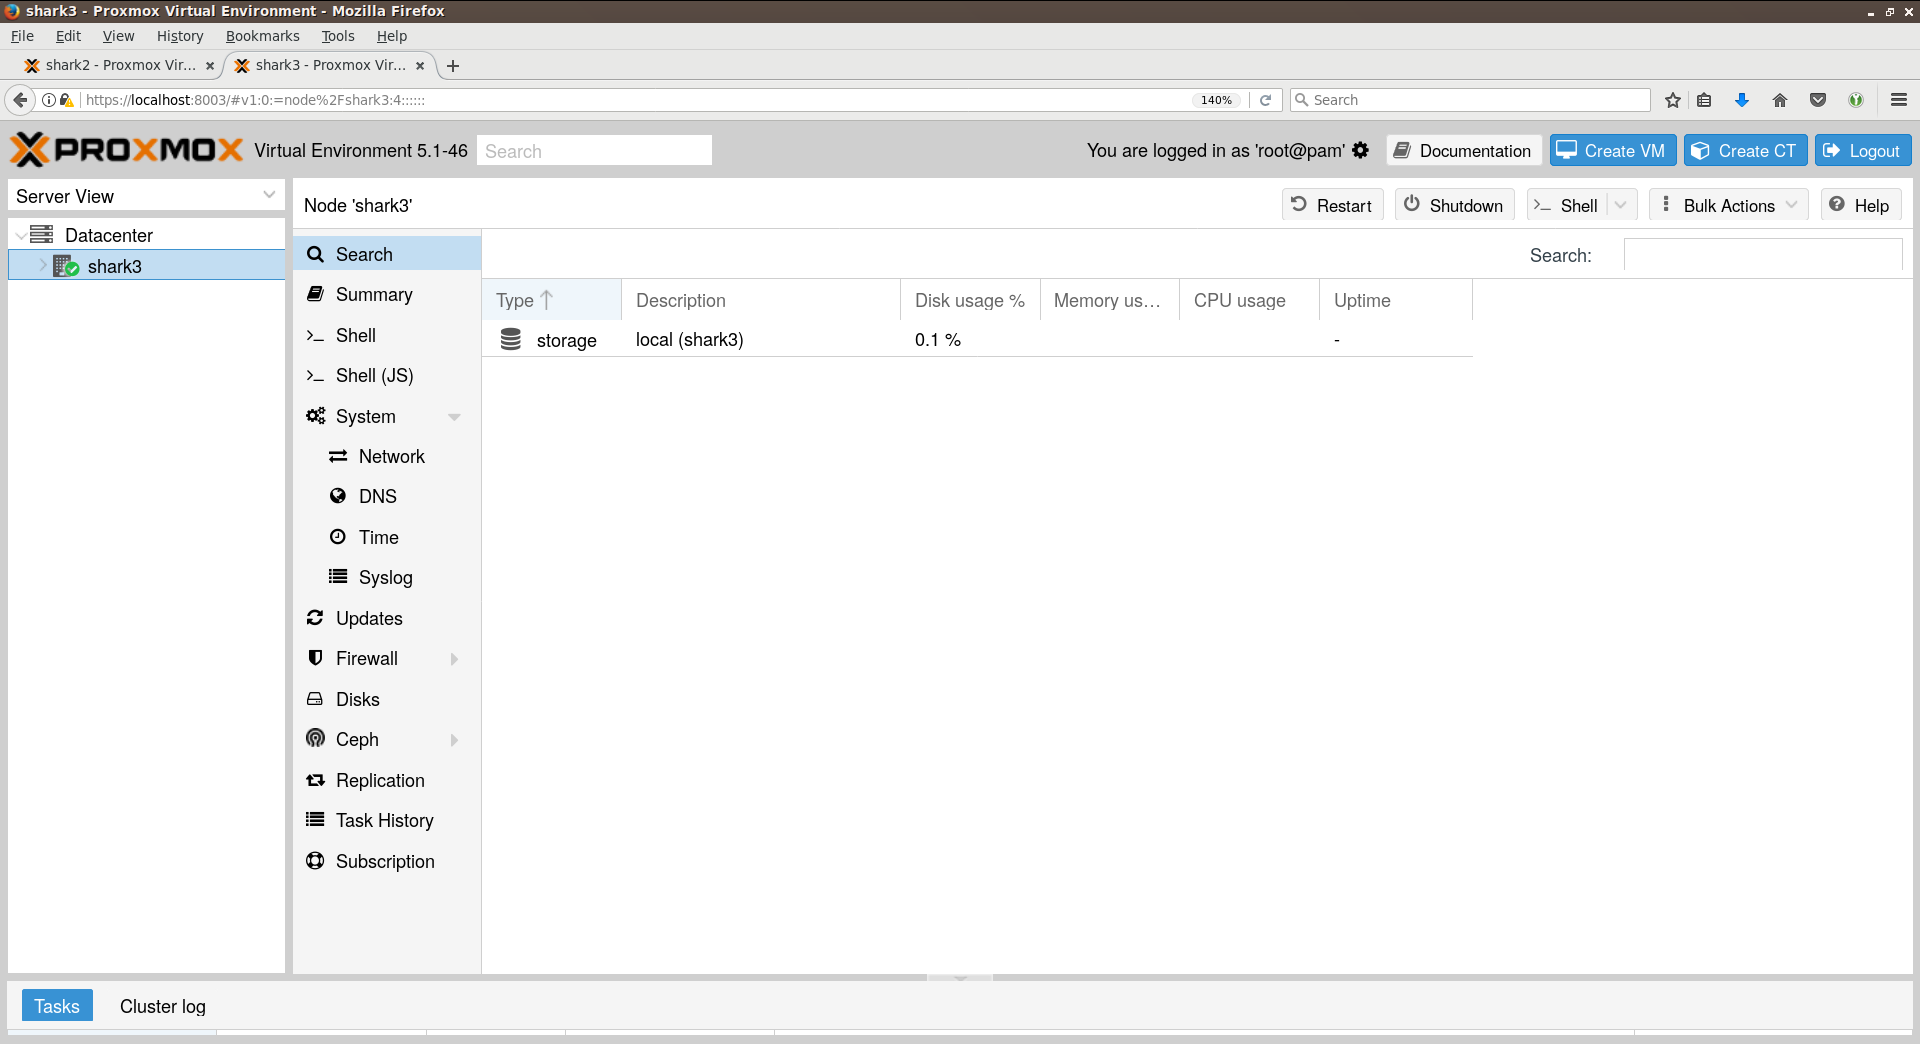The width and height of the screenshot is (1920, 1044).
Task: Open the Bulk Actions dropdown
Action: point(1729,205)
